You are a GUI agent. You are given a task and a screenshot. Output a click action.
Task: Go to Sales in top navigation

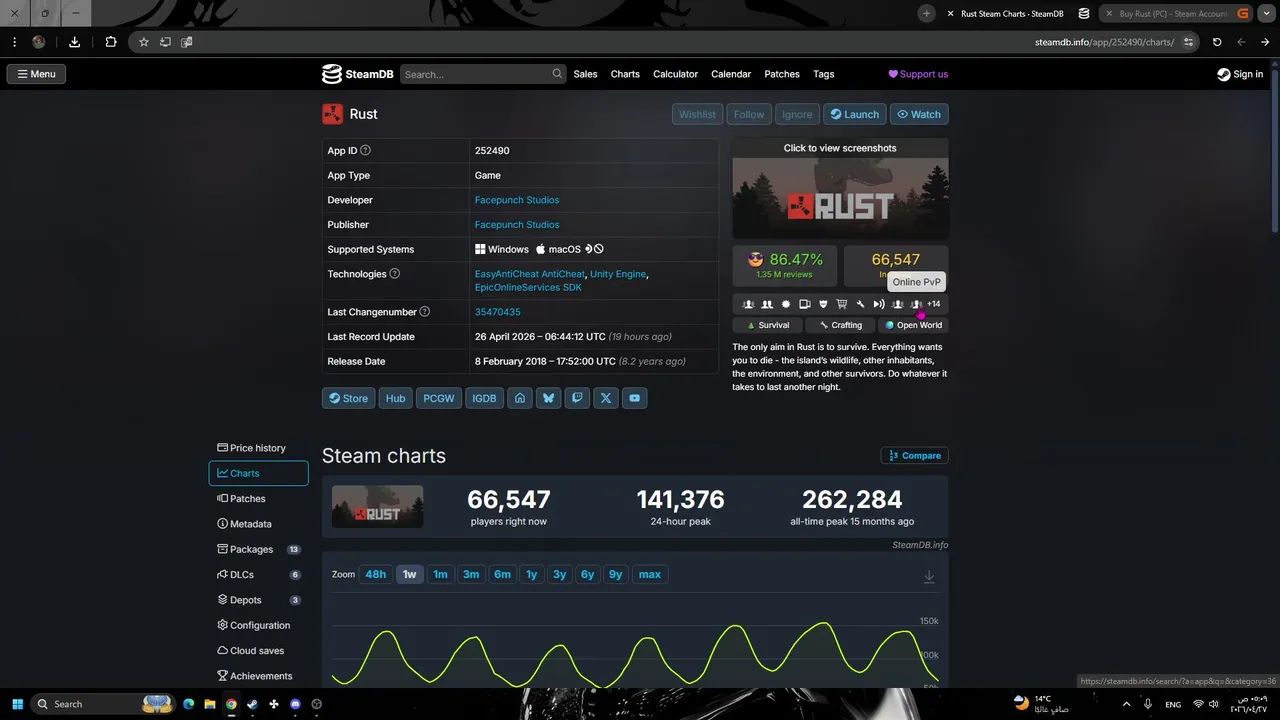tap(585, 74)
